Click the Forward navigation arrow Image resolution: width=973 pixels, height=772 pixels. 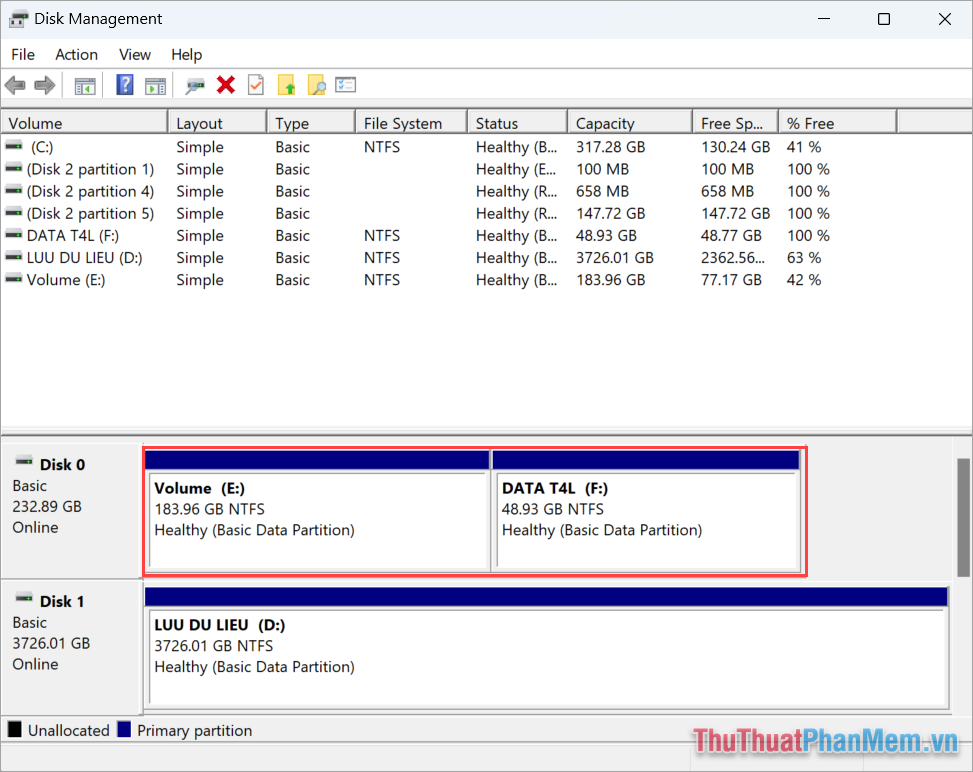click(x=45, y=85)
